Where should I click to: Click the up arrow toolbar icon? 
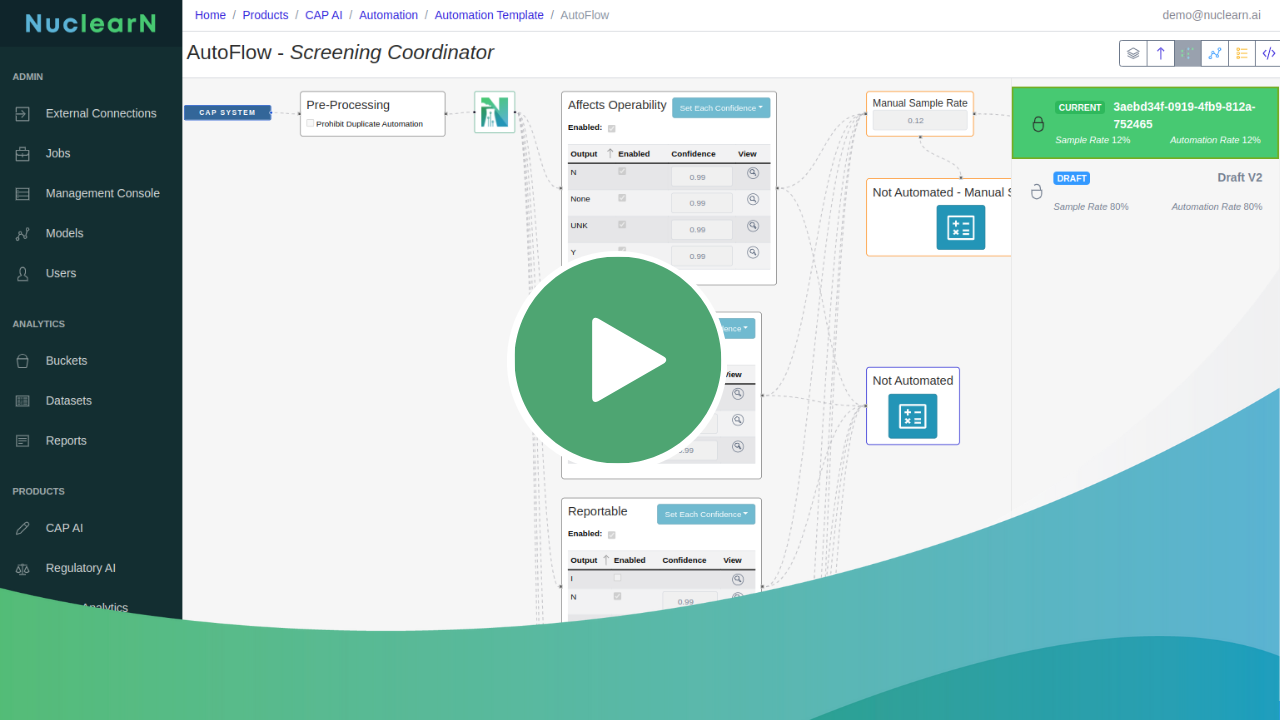tap(1161, 54)
